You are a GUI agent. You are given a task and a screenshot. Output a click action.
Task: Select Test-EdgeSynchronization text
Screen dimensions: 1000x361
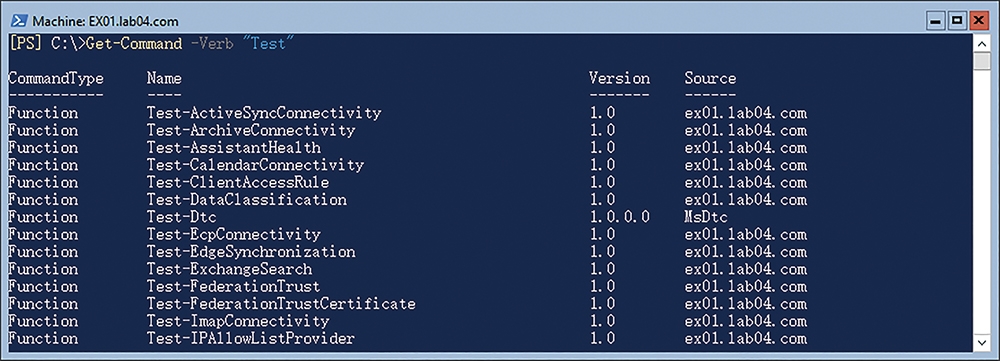(x=251, y=251)
